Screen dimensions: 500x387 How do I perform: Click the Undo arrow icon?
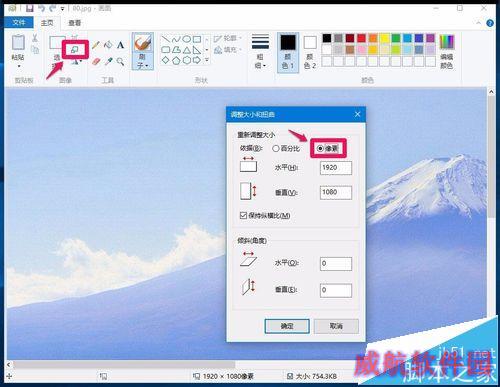tap(42, 7)
